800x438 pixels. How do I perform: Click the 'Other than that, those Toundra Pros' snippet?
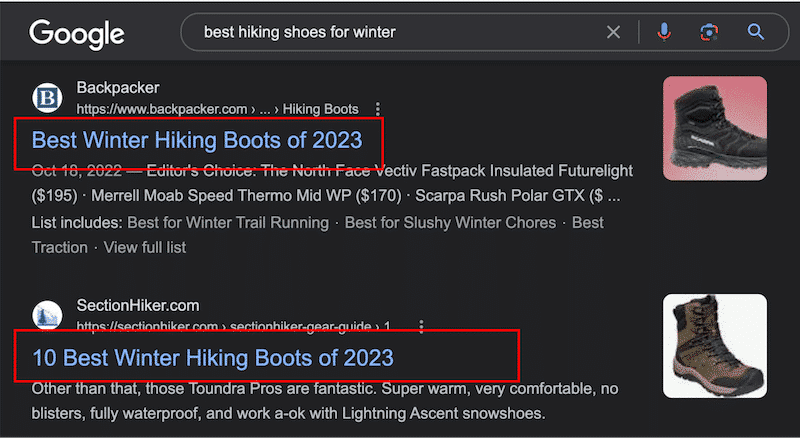pyautogui.click(x=325, y=401)
